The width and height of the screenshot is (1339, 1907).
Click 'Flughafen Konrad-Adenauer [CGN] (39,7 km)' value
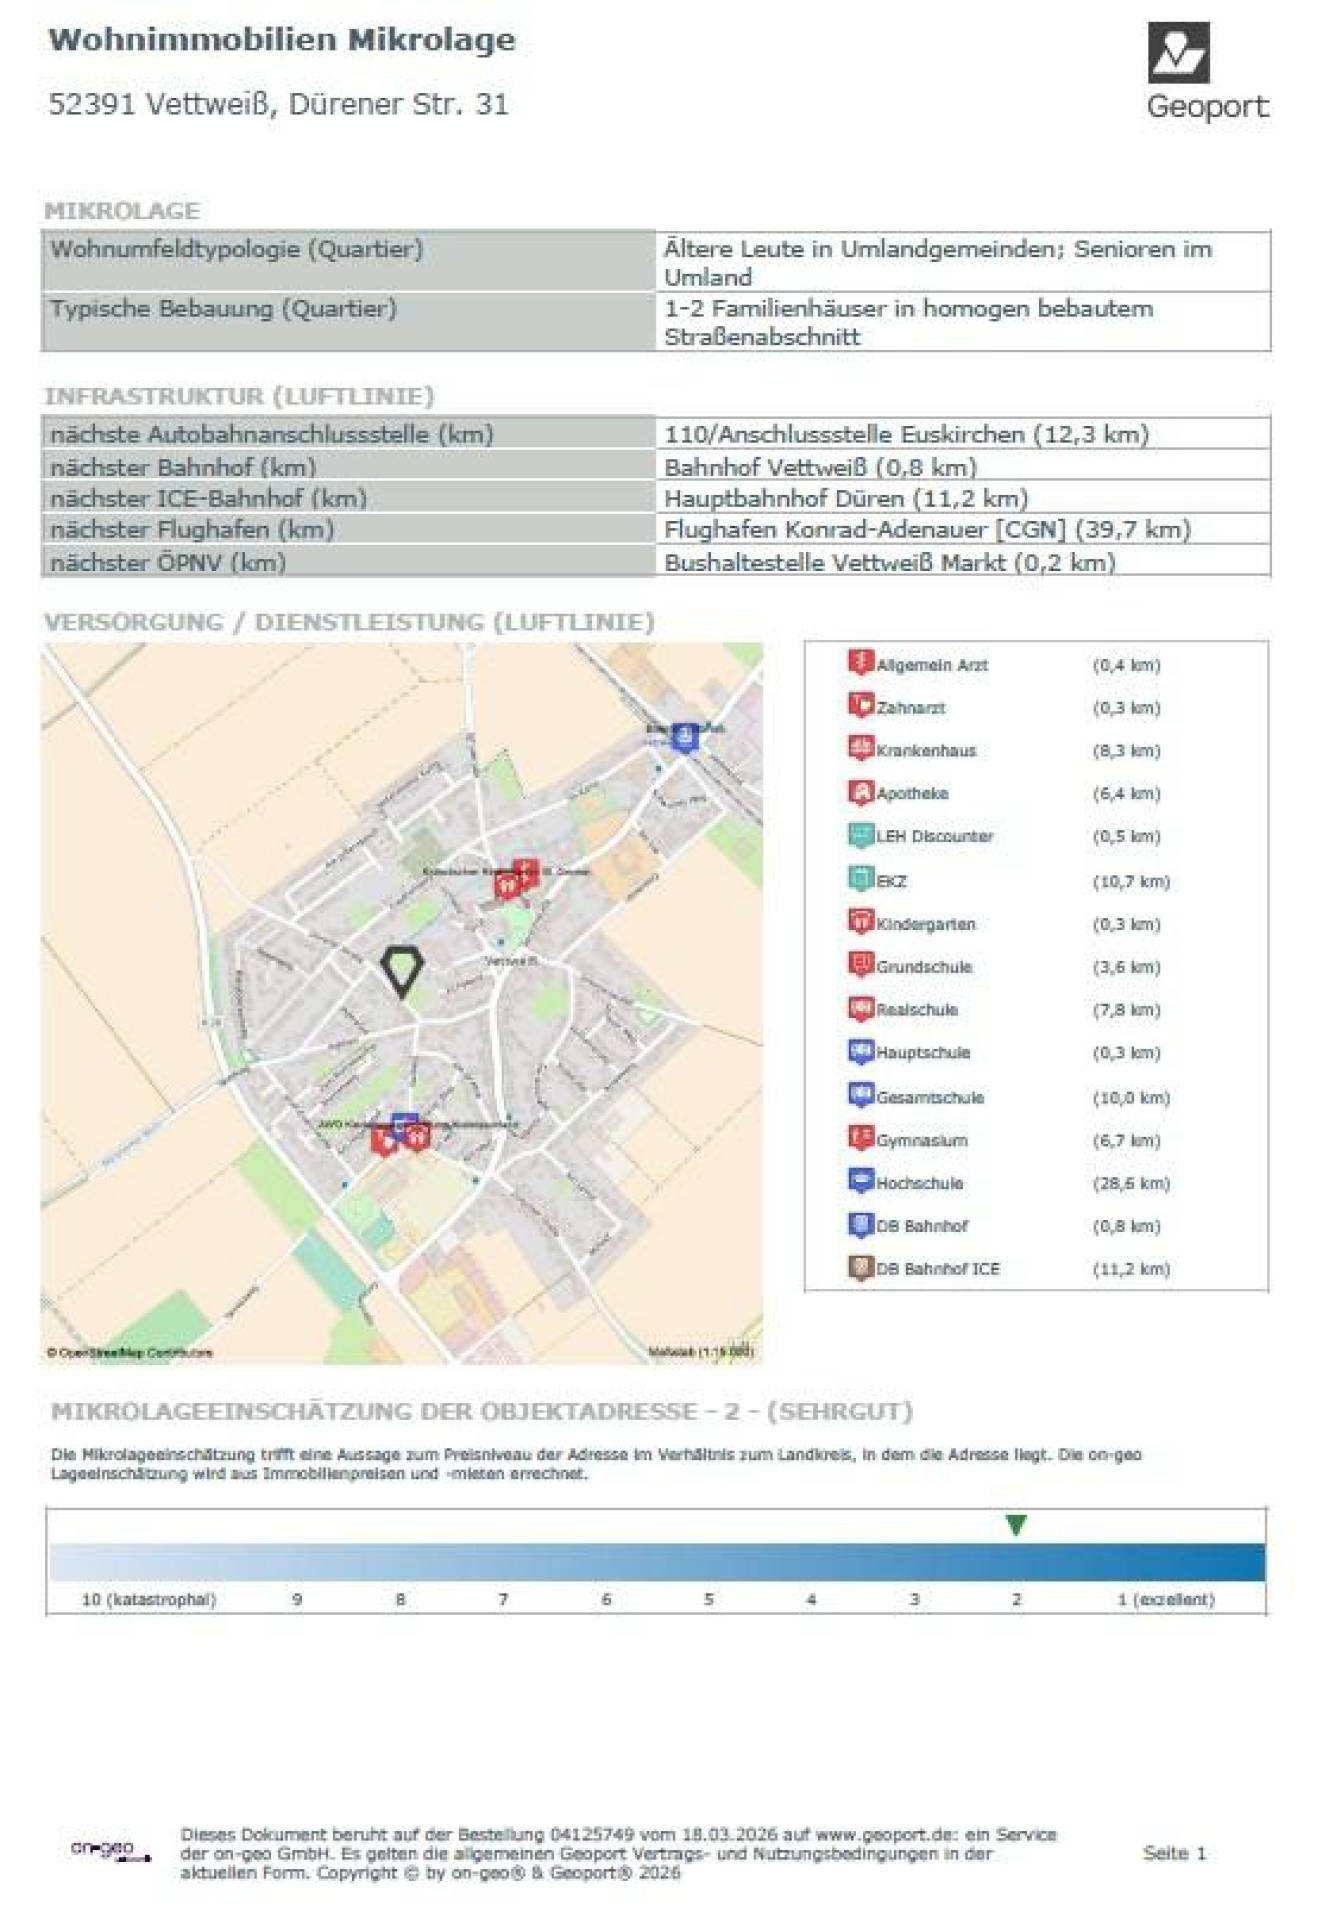(927, 529)
